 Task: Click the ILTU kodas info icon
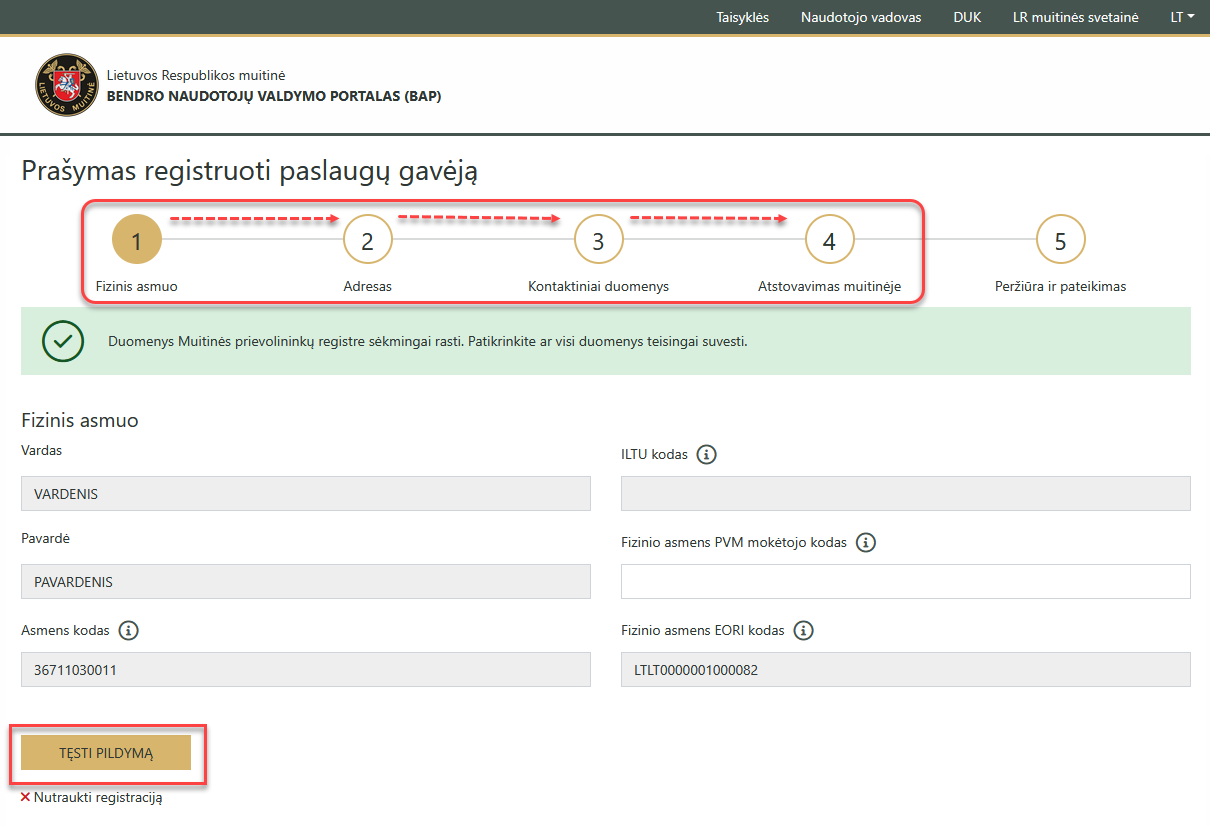pos(708,454)
